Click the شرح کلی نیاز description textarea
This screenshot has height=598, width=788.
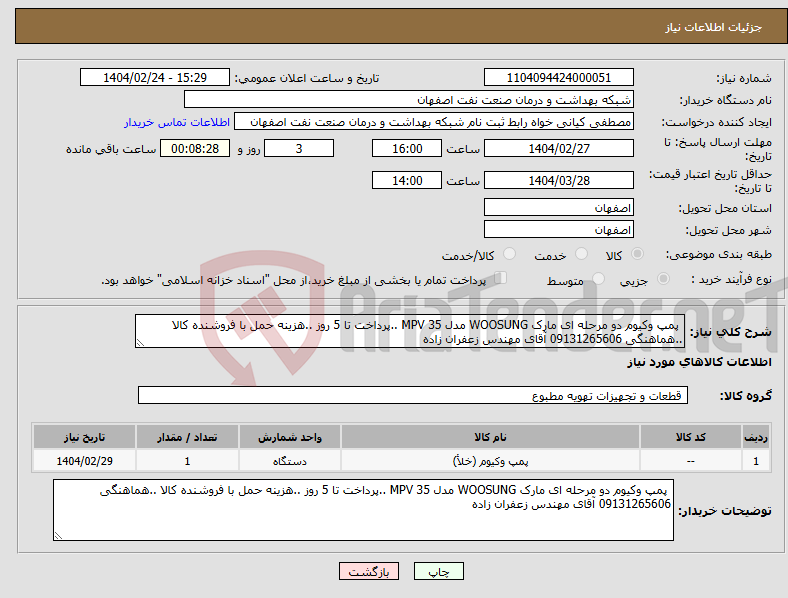pyautogui.click(x=410, y=331)
